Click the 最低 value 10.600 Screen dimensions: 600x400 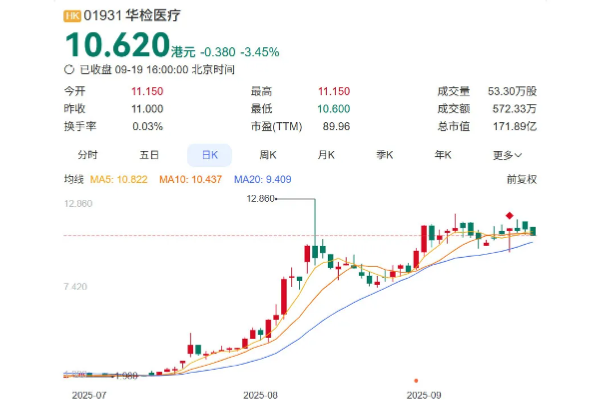[x=334, y=109]
